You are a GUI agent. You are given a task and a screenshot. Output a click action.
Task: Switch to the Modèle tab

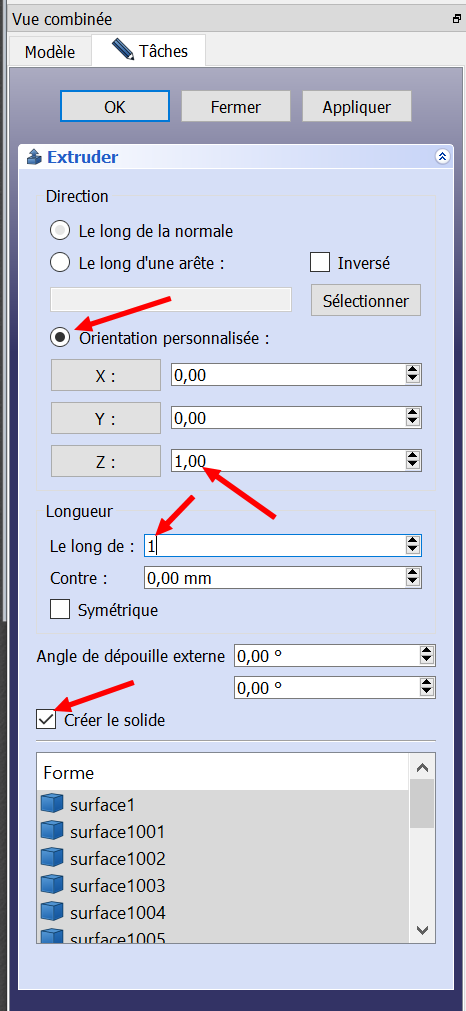point(50,52)
